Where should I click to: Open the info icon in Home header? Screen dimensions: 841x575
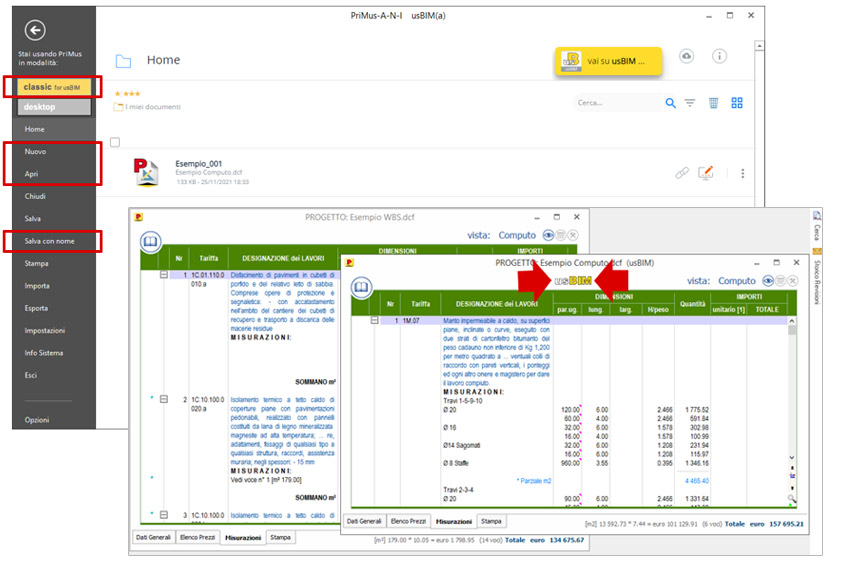719,56
